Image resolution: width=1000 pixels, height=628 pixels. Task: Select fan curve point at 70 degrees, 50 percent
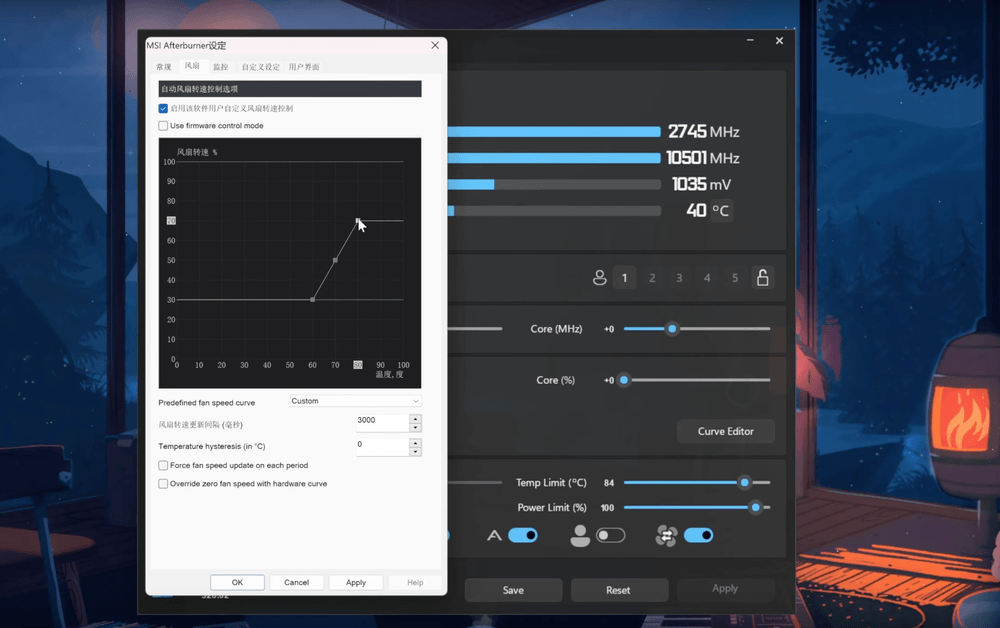pyautogui.click(x=335, y=260)
